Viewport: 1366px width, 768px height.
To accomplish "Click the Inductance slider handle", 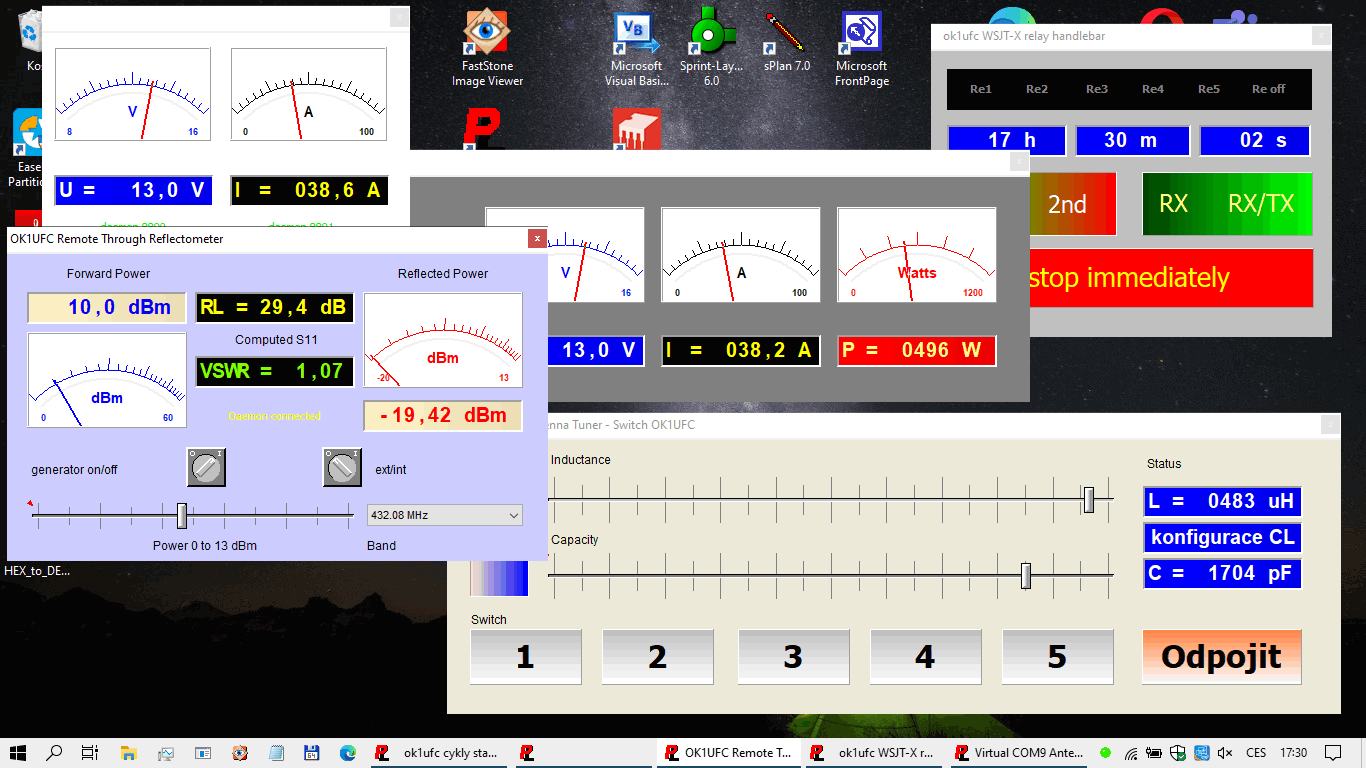I will (x=1089, y=499).
